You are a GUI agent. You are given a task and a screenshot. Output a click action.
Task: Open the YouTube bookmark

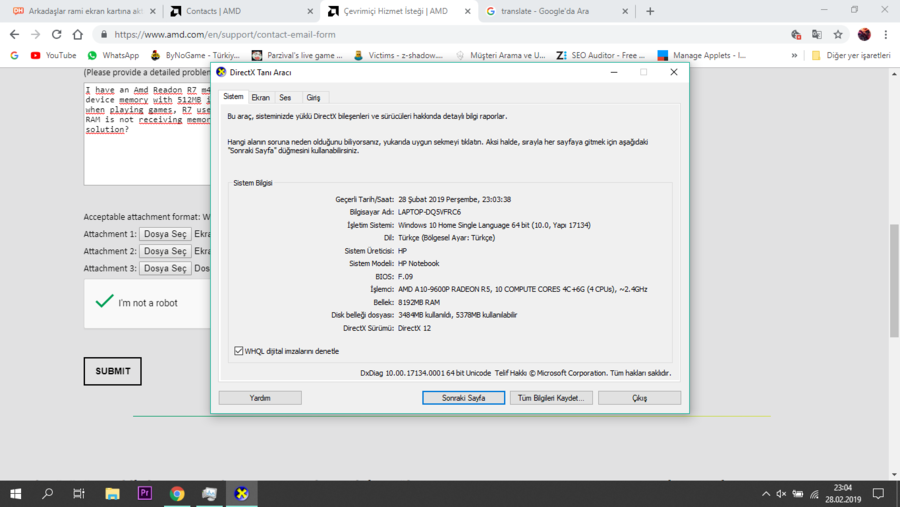click(x=53, y=55)
